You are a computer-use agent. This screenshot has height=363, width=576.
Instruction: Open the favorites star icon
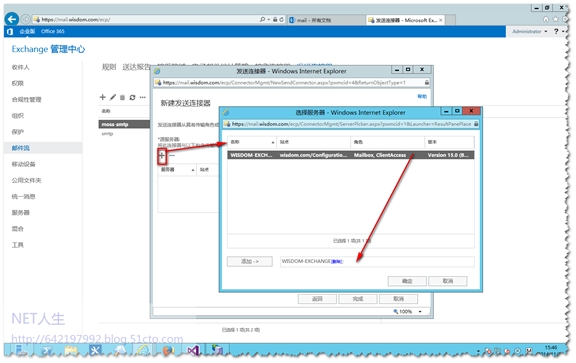pyautogui.click(x=555, y=19)
